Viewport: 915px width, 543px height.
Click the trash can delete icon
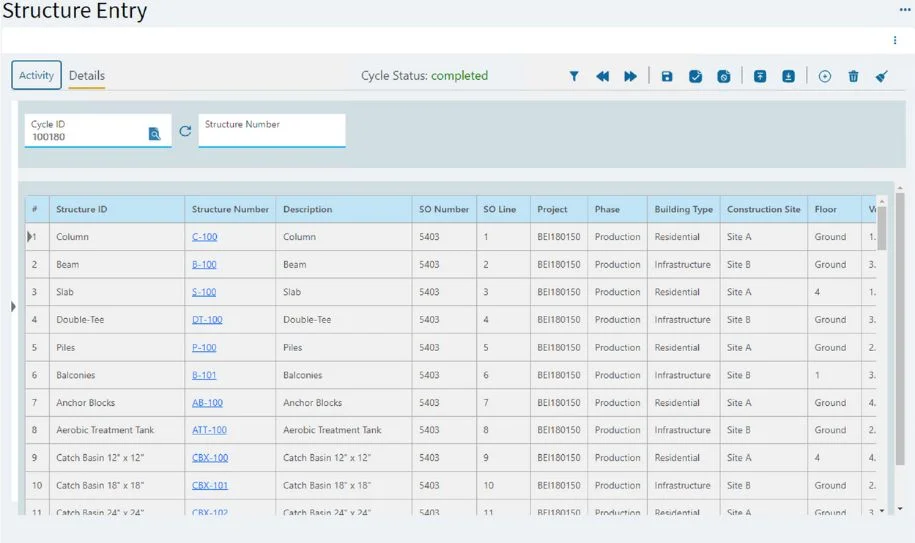click(853, 76)
